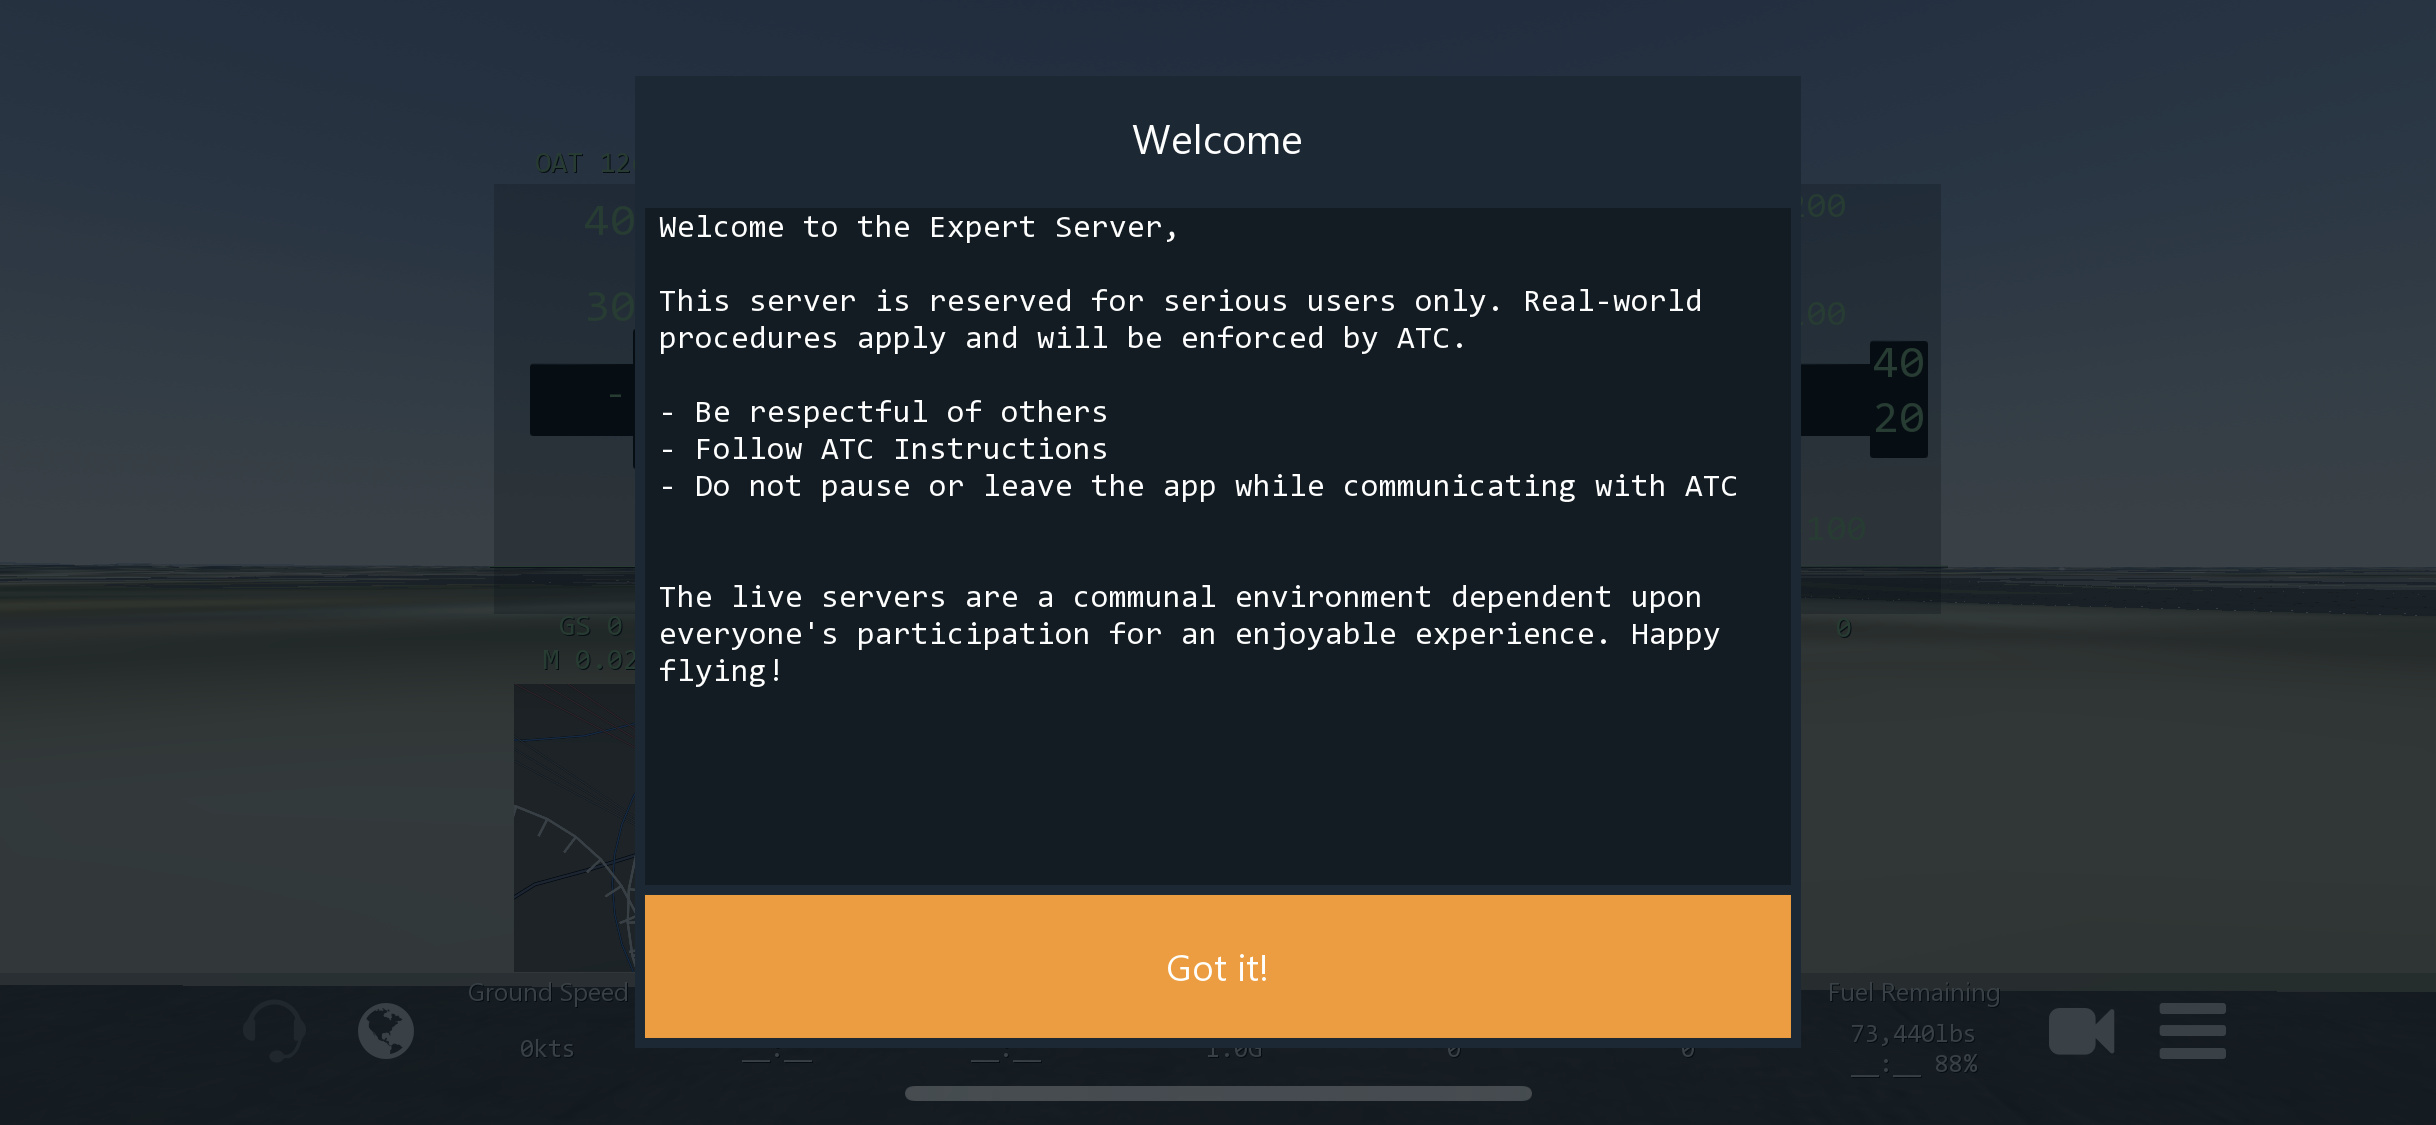Tap the moving map display panel
This screenshot has width=2436, height=1125.
574,827
